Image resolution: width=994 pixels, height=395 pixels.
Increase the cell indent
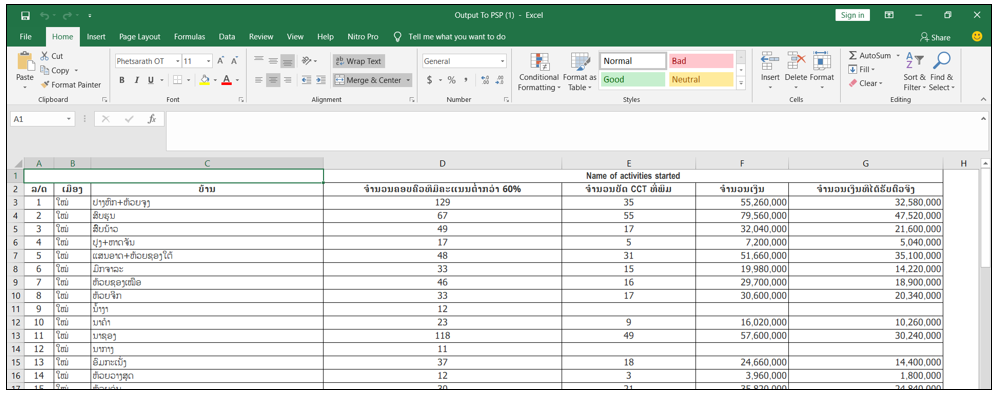(x=321, y=80)
